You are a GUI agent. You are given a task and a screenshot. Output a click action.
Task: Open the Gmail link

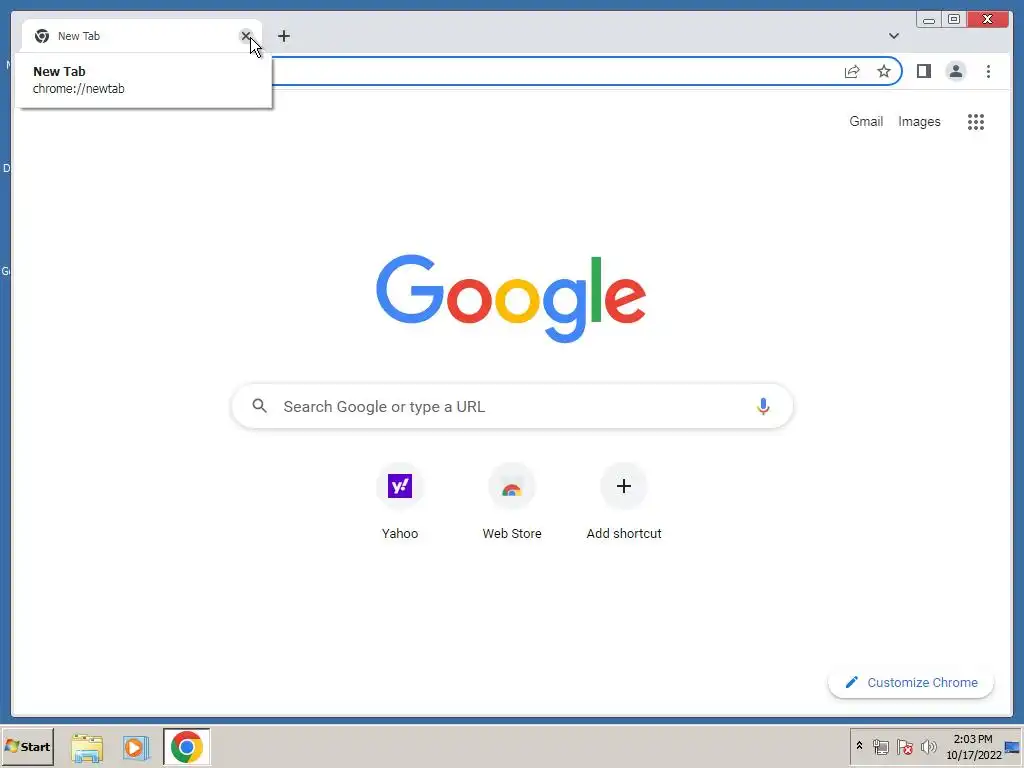(x=866, y=121)
